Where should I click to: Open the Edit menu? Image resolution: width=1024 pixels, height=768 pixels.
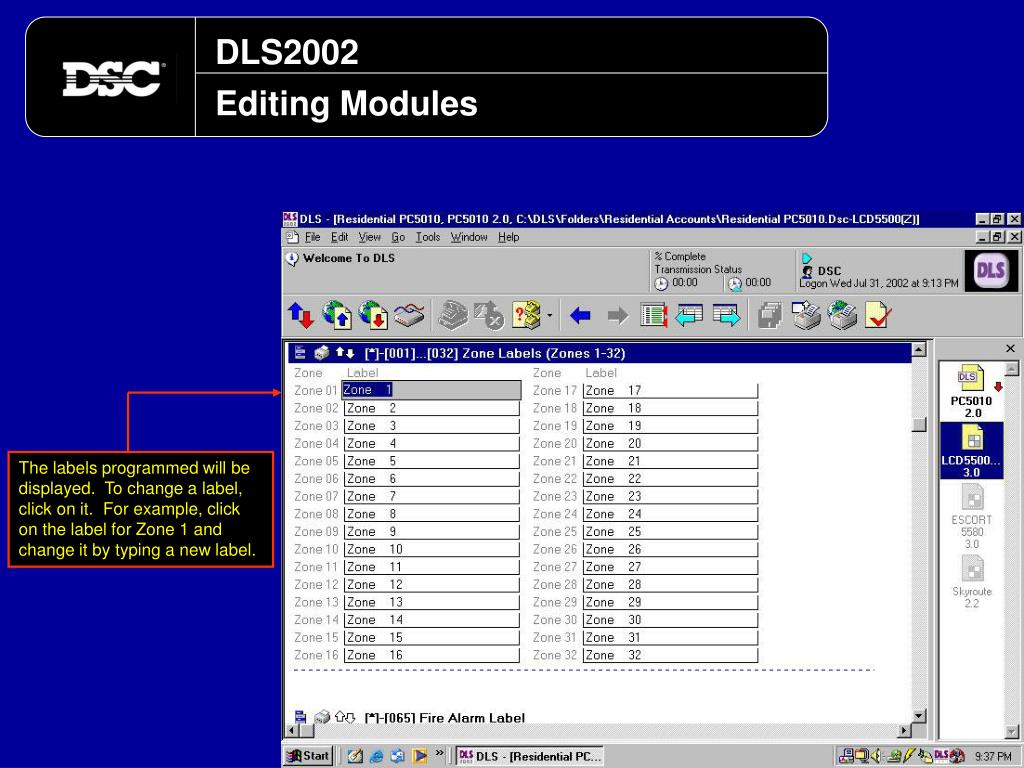coord(340,237)
